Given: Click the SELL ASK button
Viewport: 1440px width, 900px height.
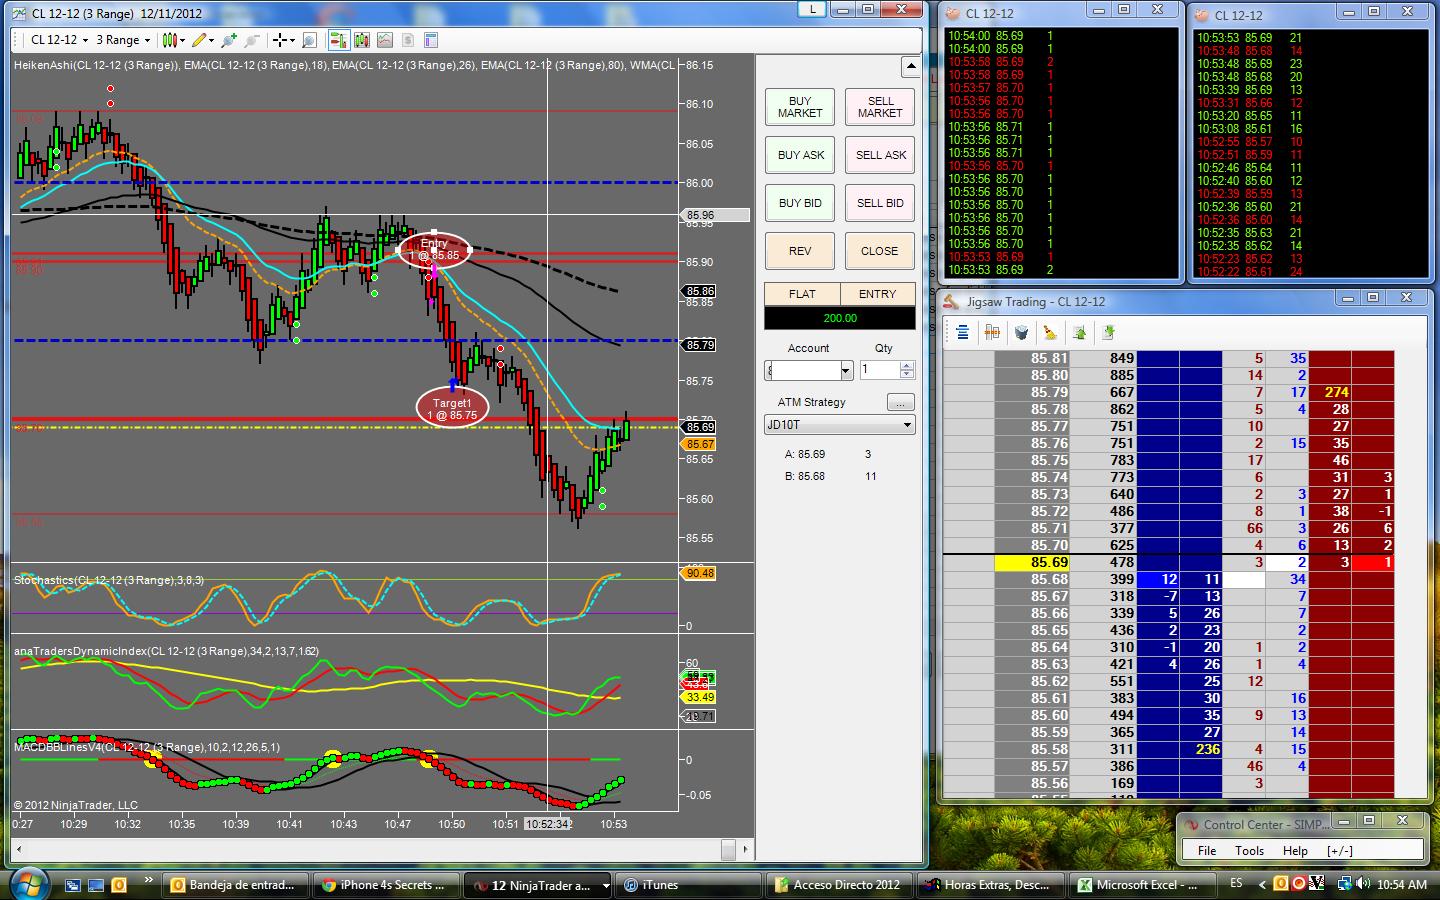Looking at the screenshot, I should point(880,155).
